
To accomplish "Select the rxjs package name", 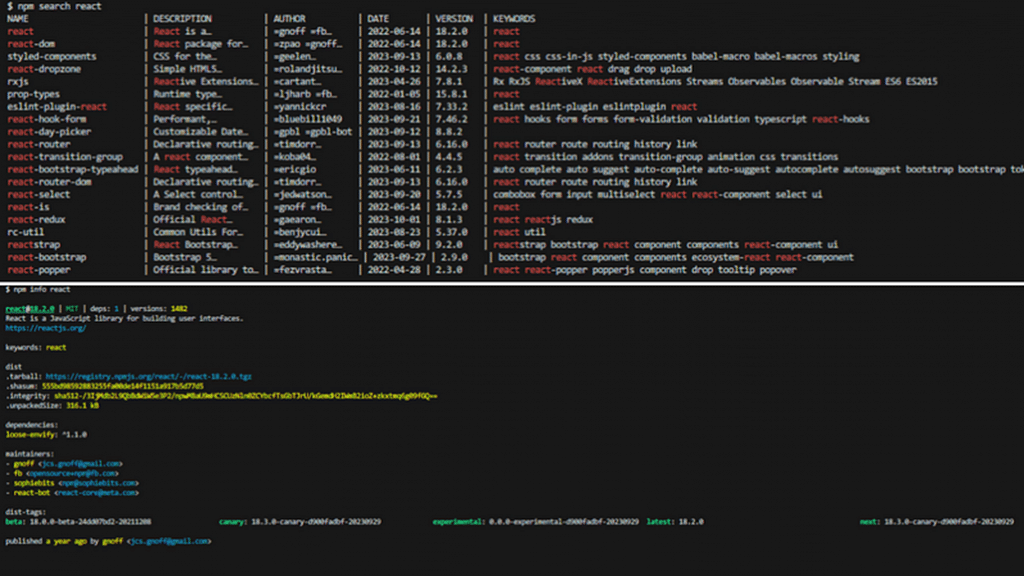I will [x=18, y=81].
